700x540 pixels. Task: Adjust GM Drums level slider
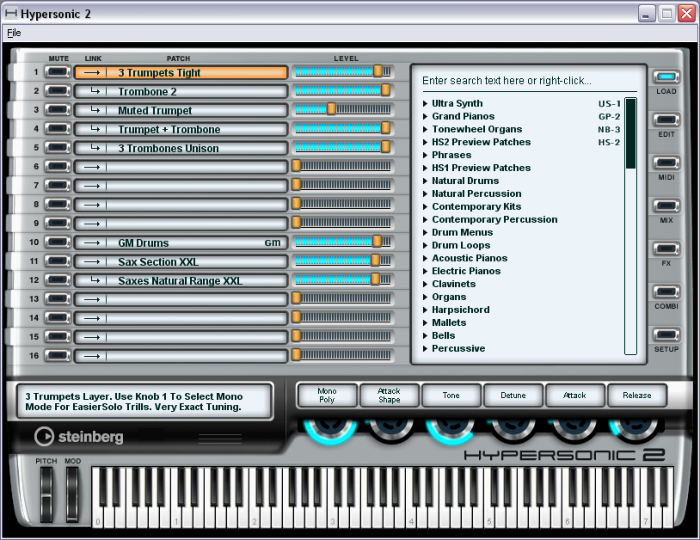coord(377,241)
